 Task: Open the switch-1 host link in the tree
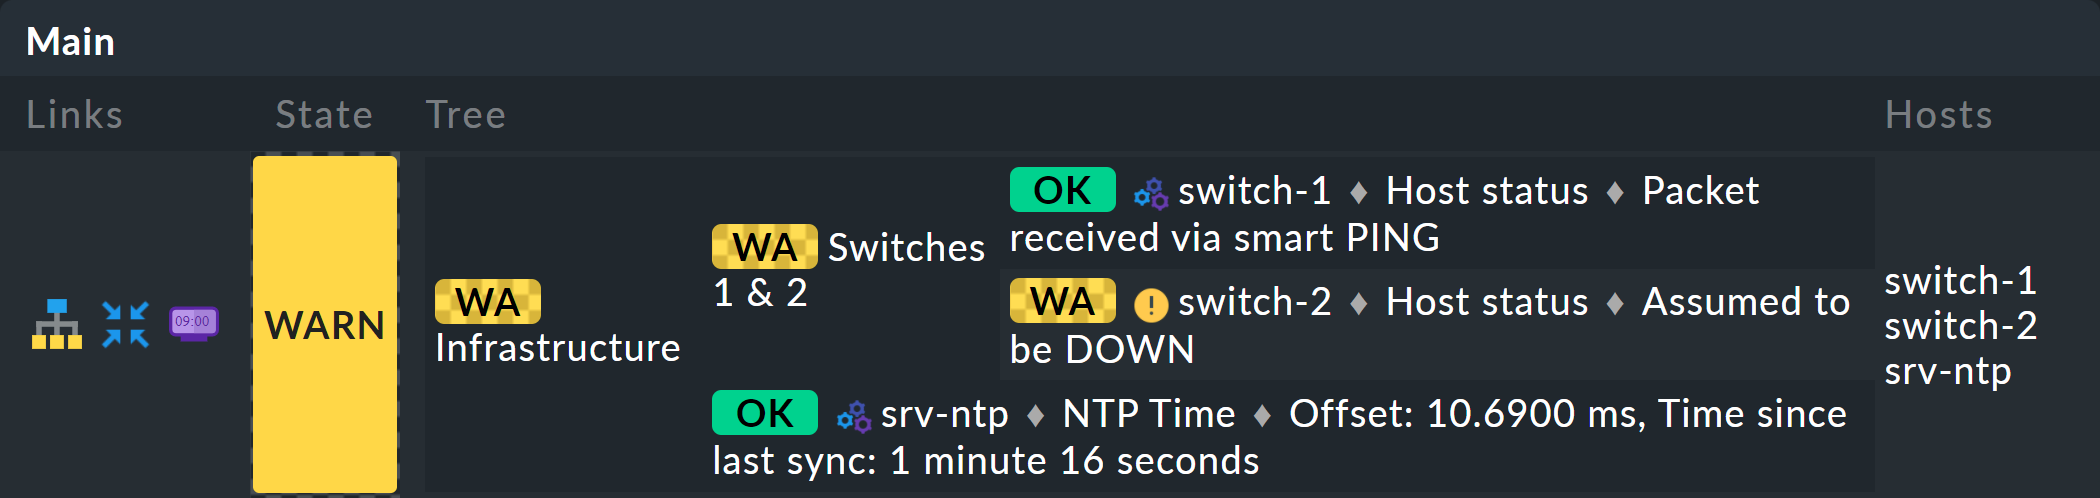tap(1254, 191)
